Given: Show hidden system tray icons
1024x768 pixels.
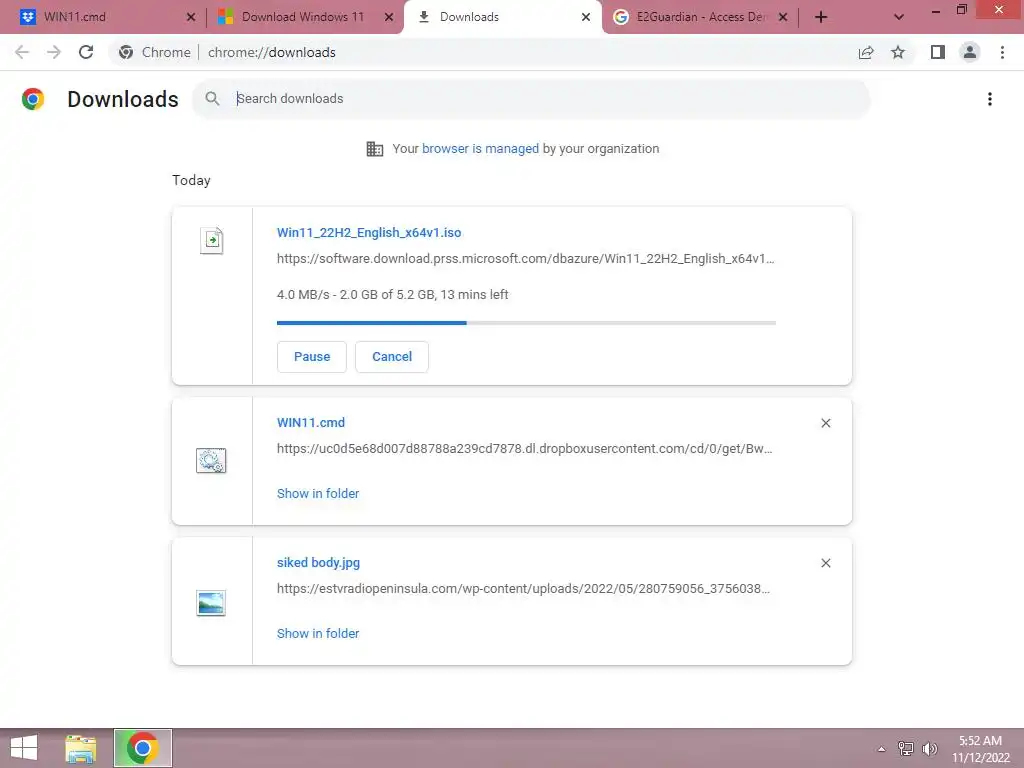Looking at the screenshot, I should pos(882,749).
